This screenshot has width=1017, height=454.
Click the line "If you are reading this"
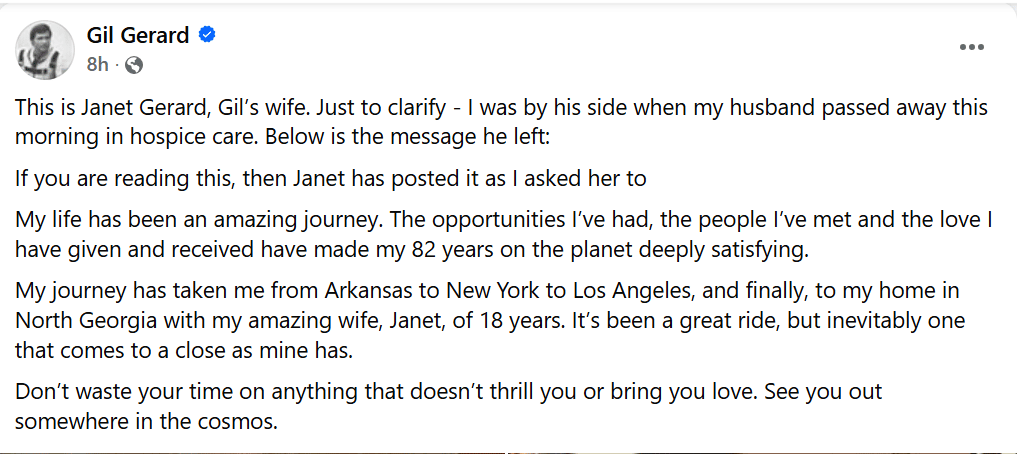(330, 179)
